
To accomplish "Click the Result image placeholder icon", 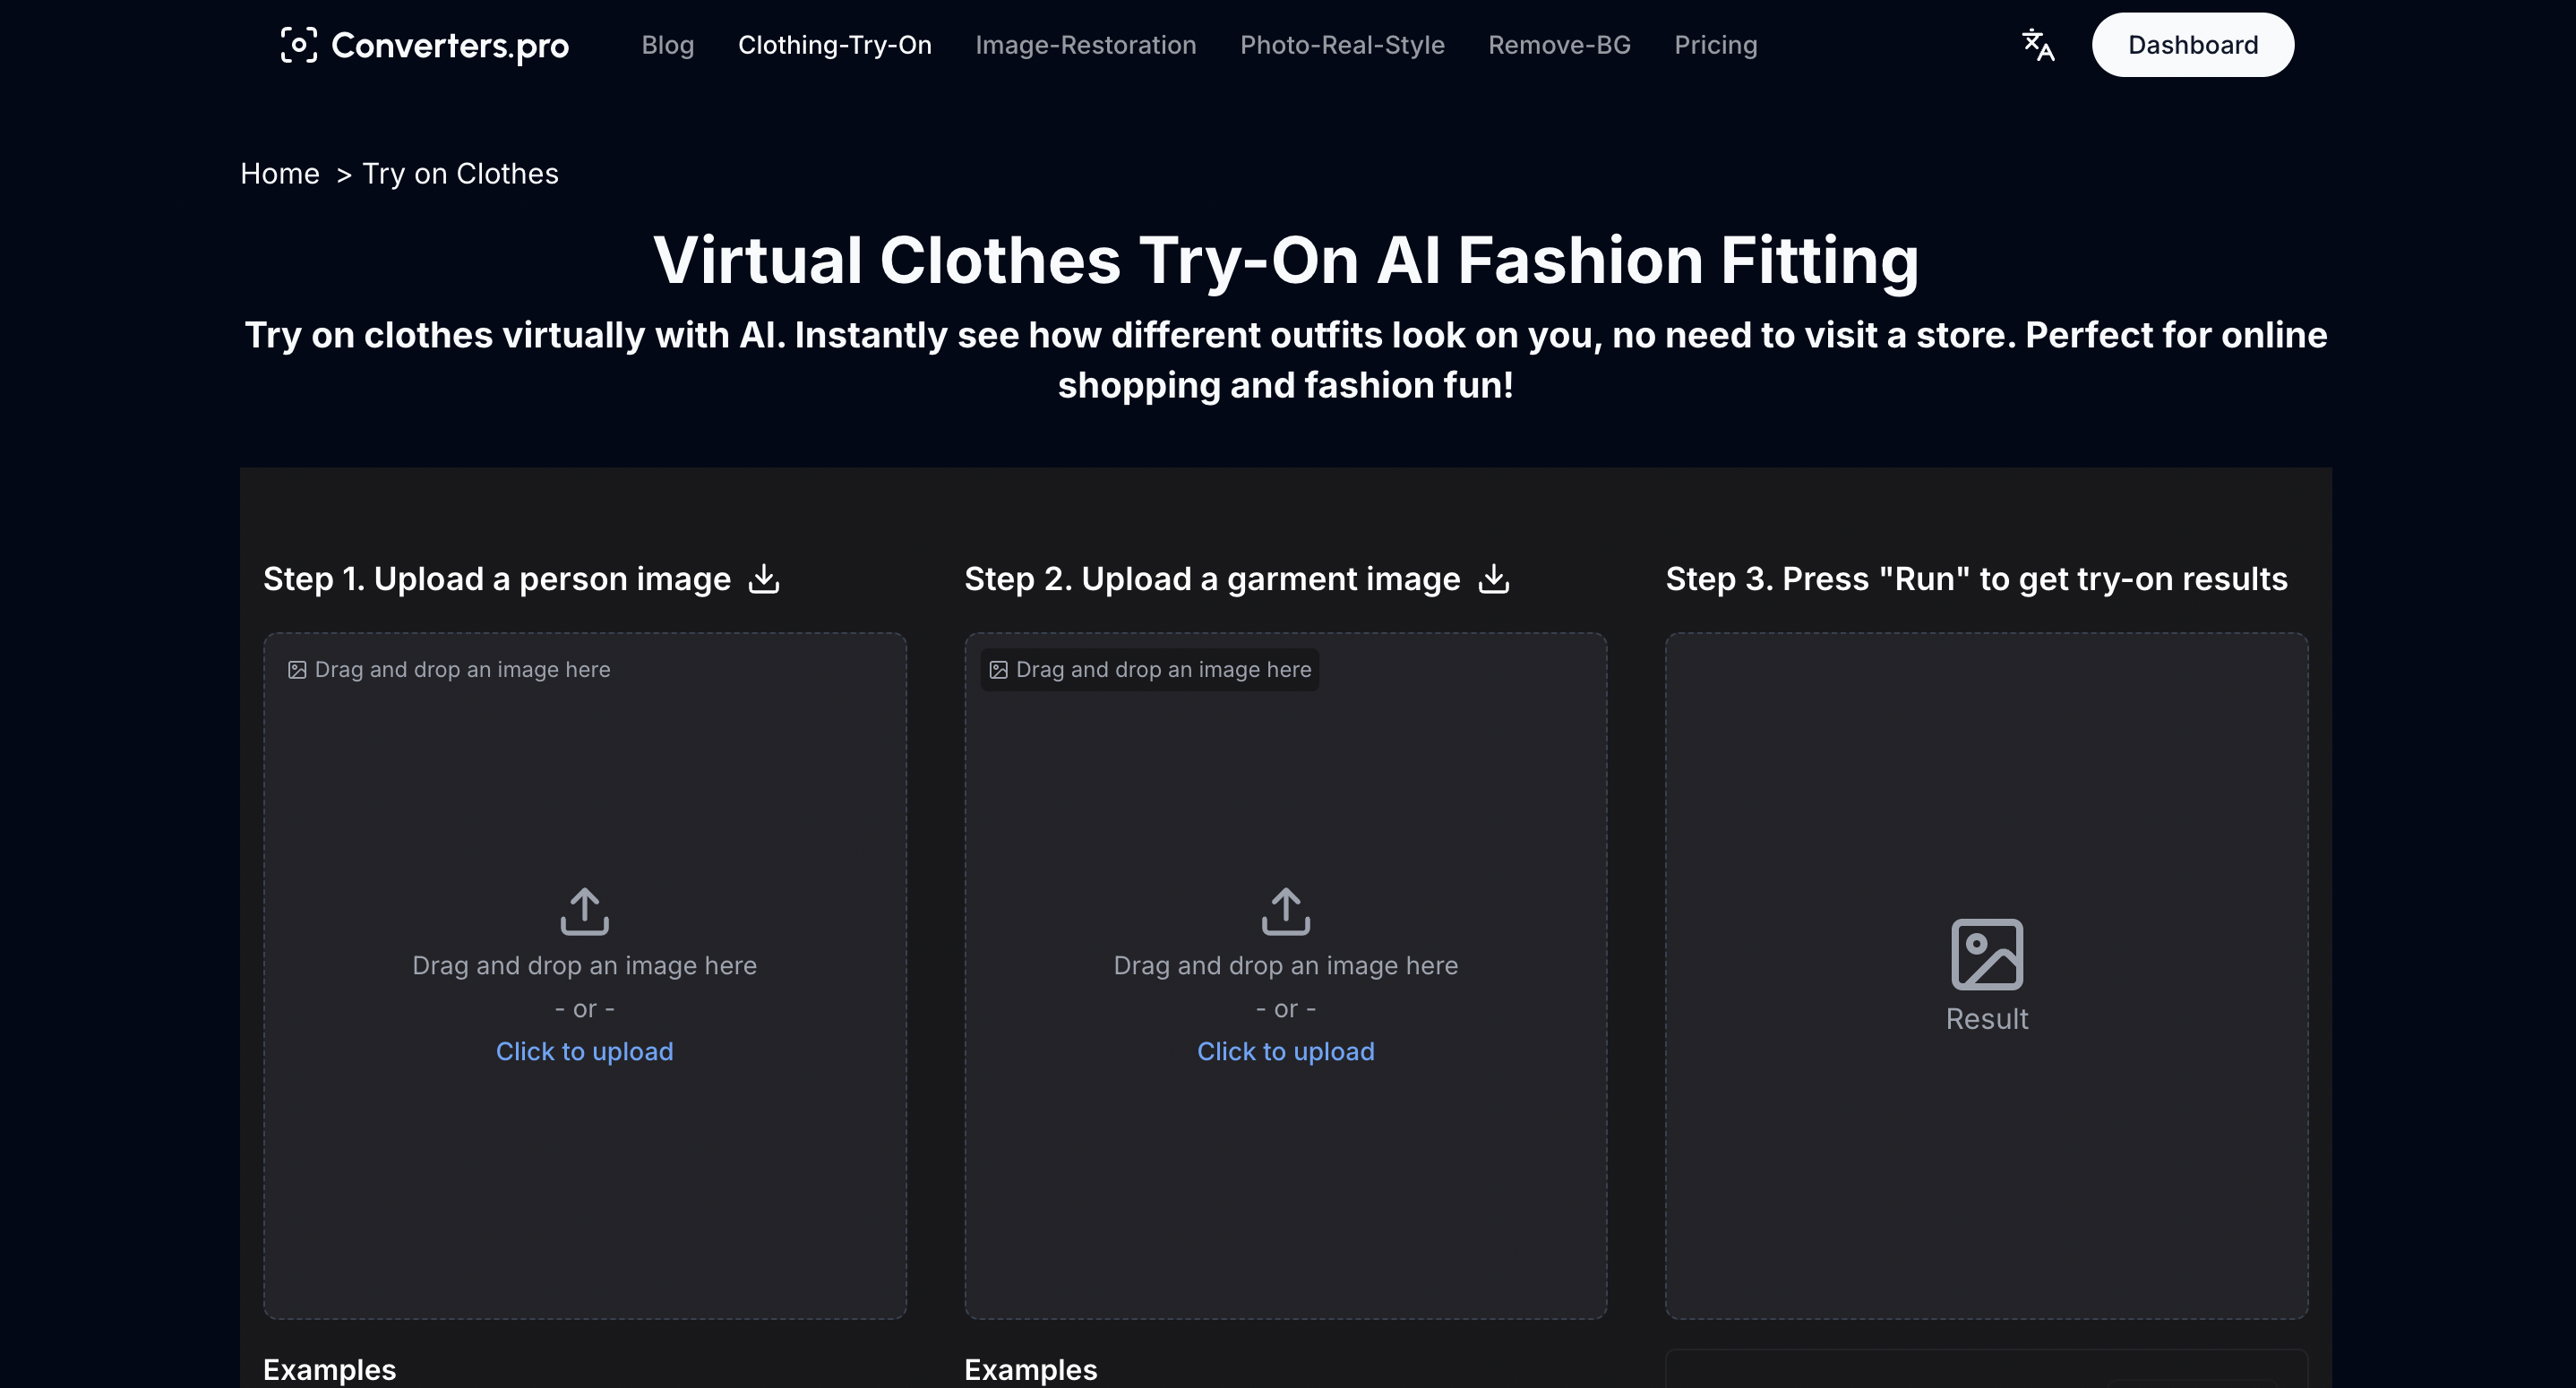I will 1987,954.
